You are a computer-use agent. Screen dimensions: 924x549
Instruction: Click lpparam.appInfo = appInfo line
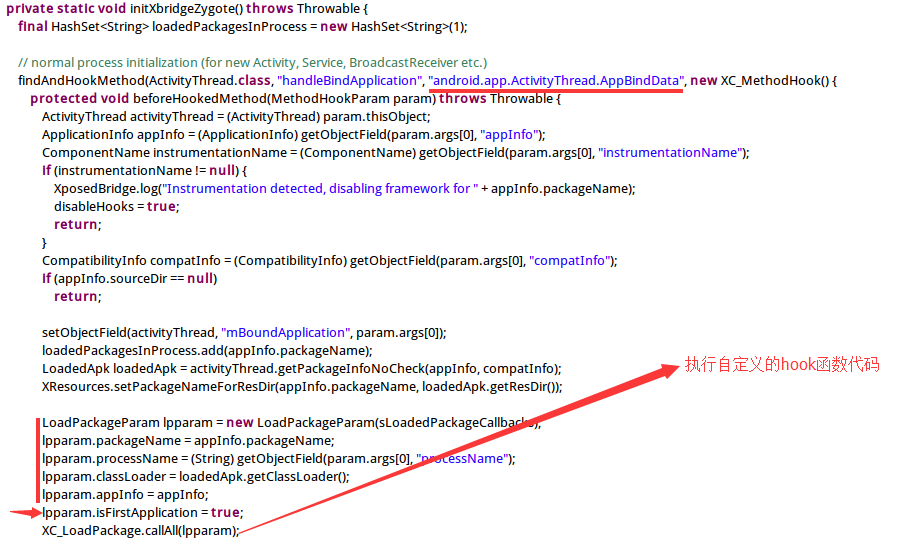(x=125, y=495)
